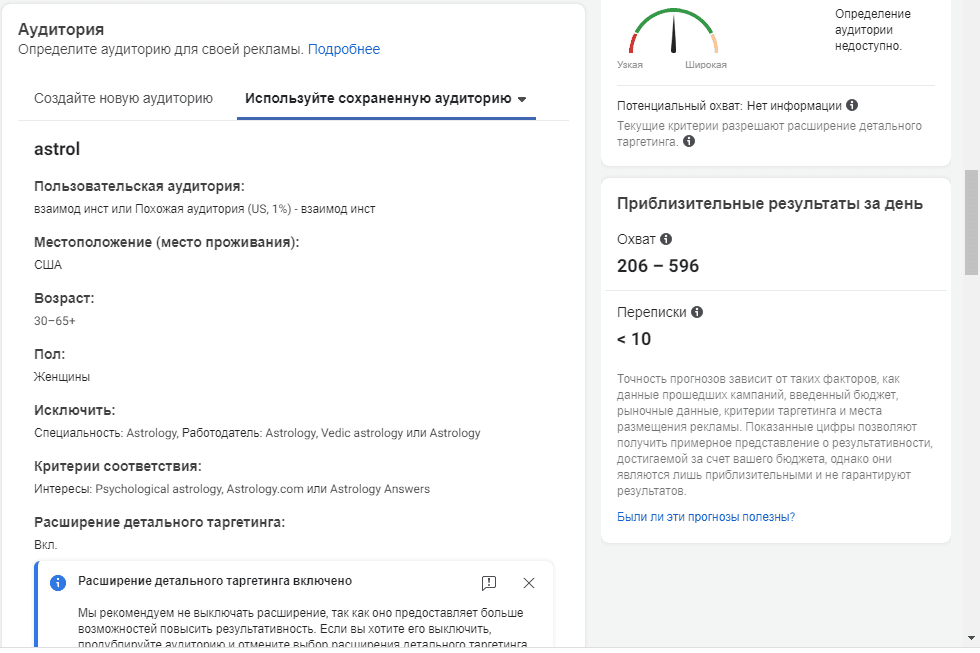980x653 pixels.
Task: Click the Женщины gender value
Action: click(62, 377)
